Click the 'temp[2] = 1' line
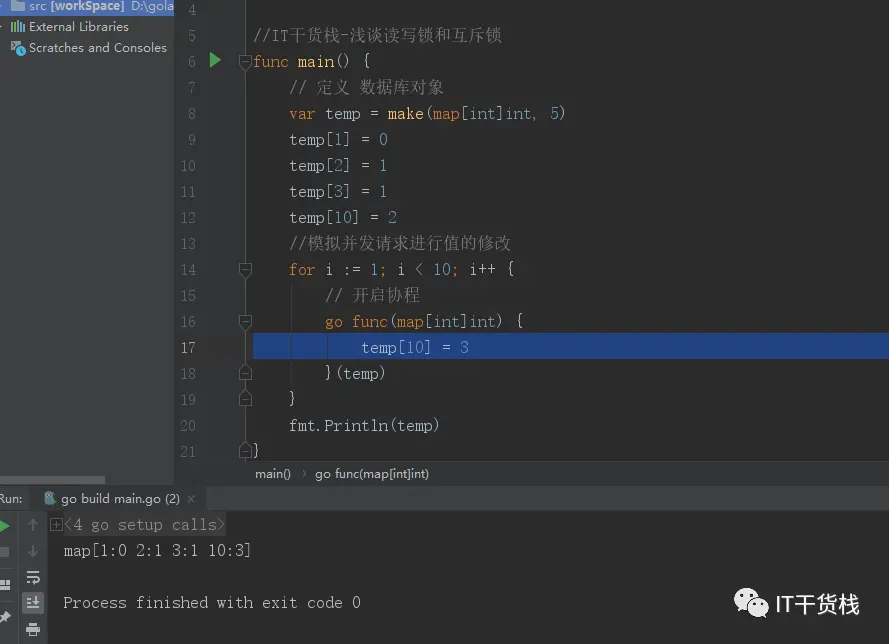889x644 pixels. pyautogui.click(x=338, y=166)
